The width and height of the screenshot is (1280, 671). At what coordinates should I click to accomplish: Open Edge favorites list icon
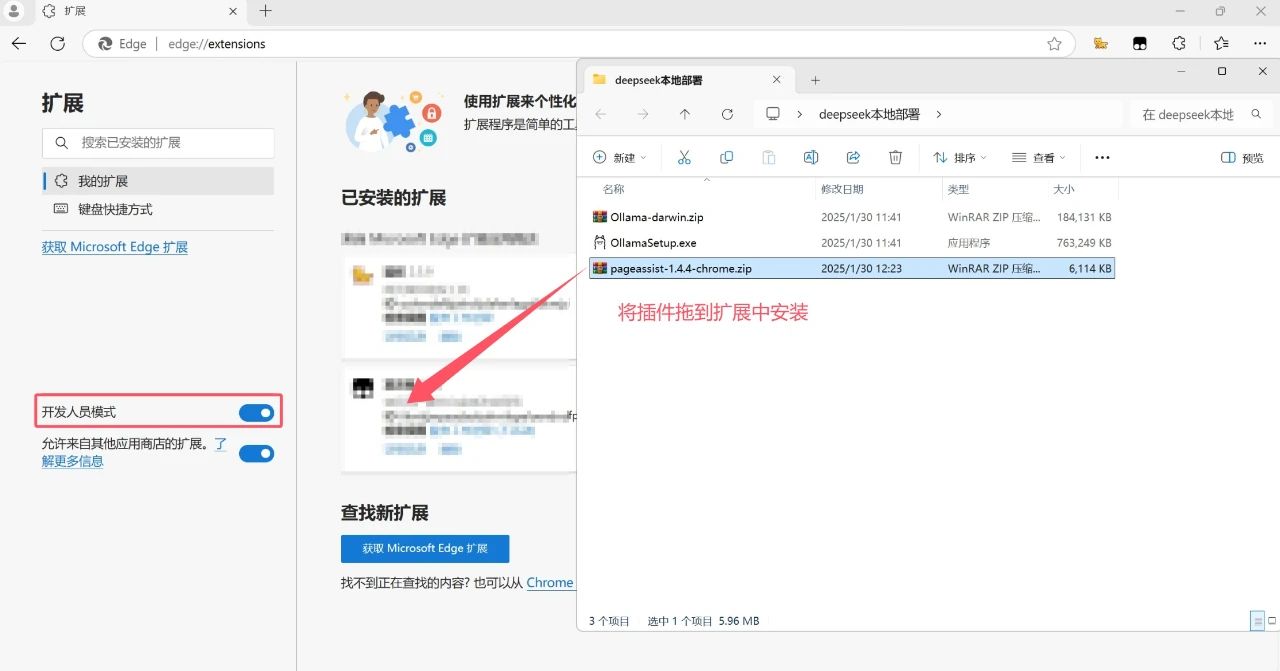(x=1221, y=44)
